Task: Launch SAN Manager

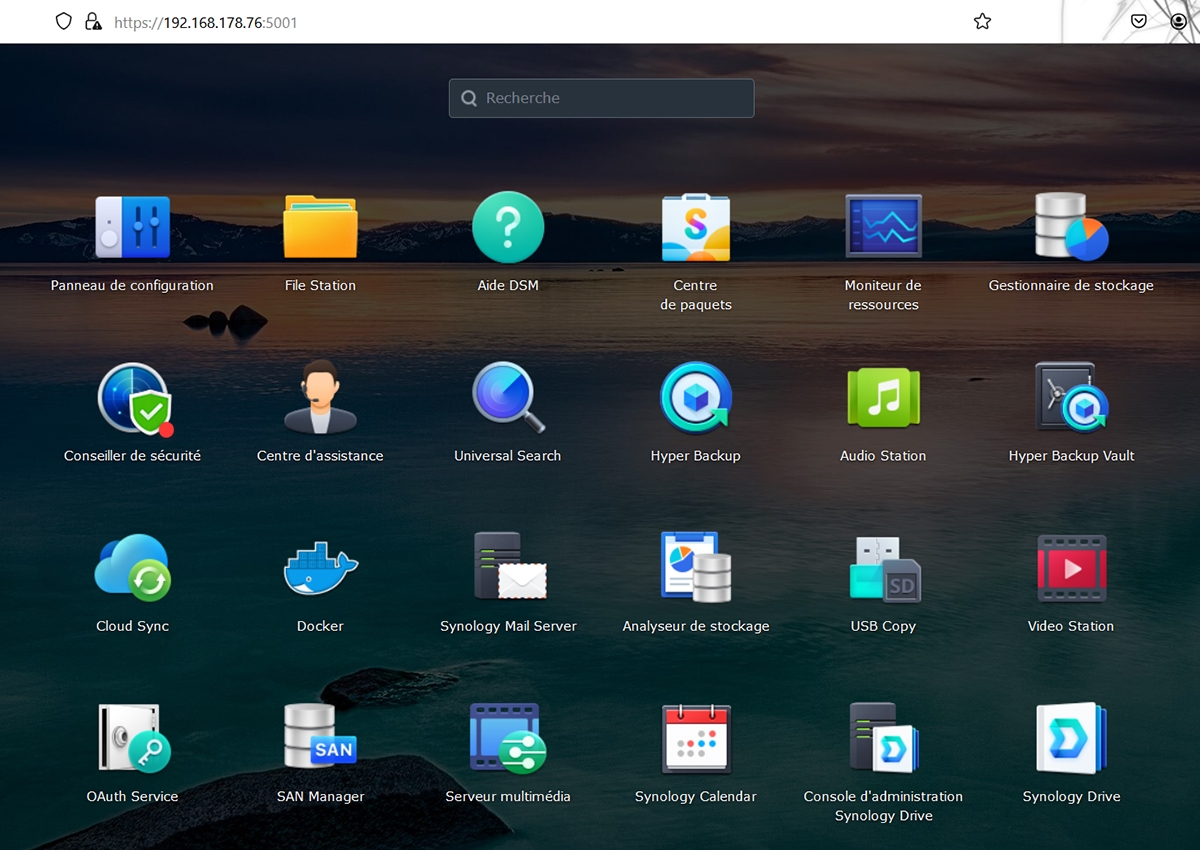Action: (x=320, y=737)
